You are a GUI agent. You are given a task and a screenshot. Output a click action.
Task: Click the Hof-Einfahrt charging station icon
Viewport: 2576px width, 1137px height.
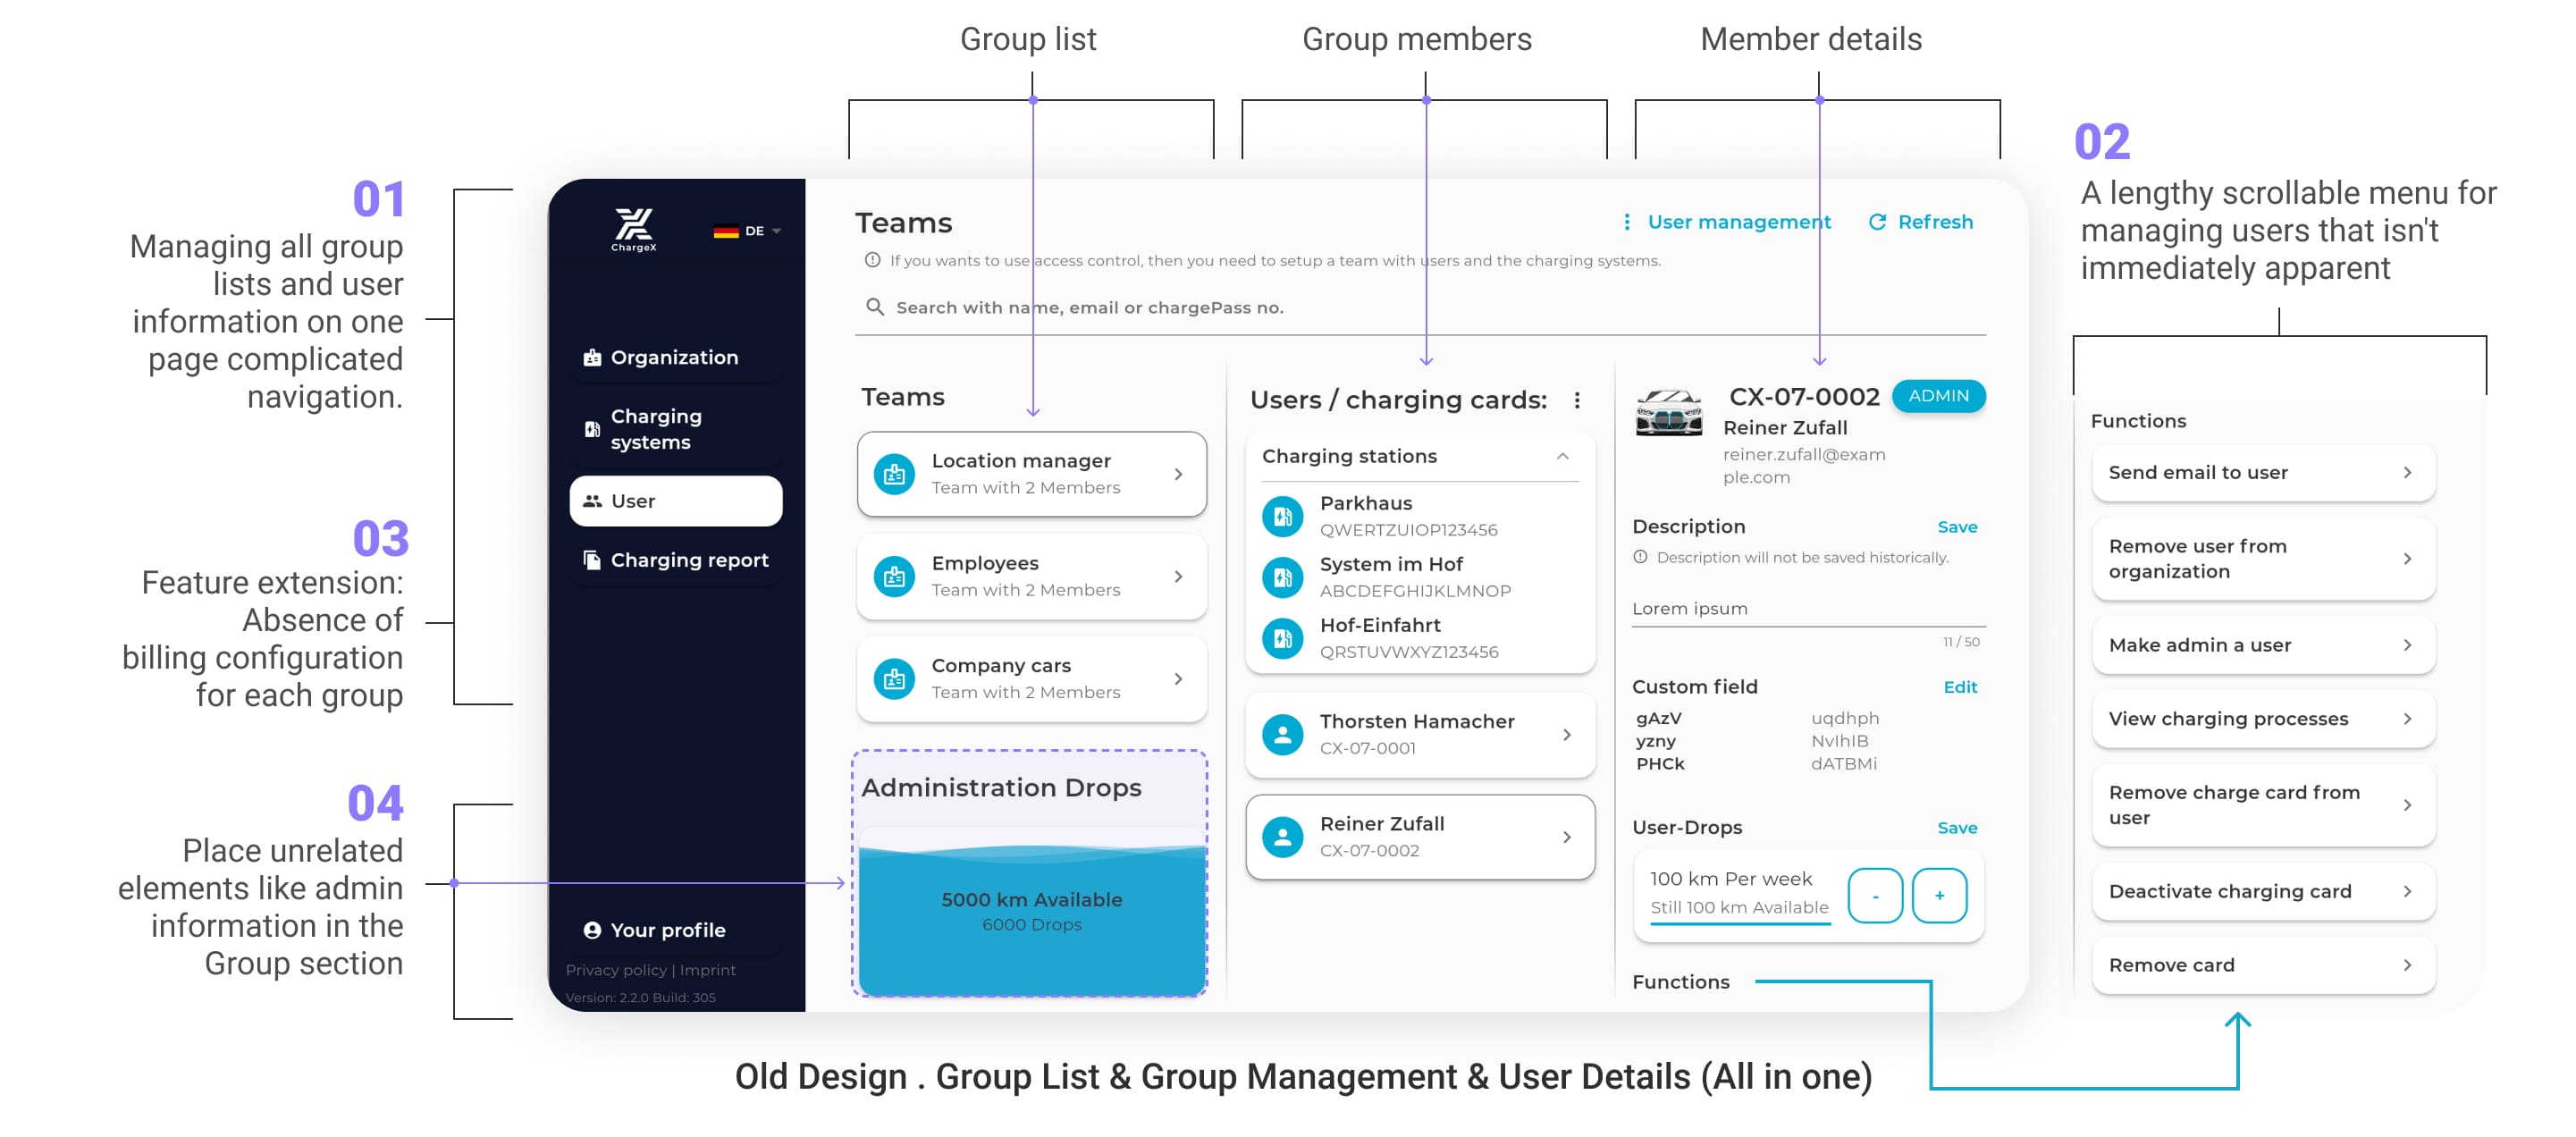(1282, 638)
